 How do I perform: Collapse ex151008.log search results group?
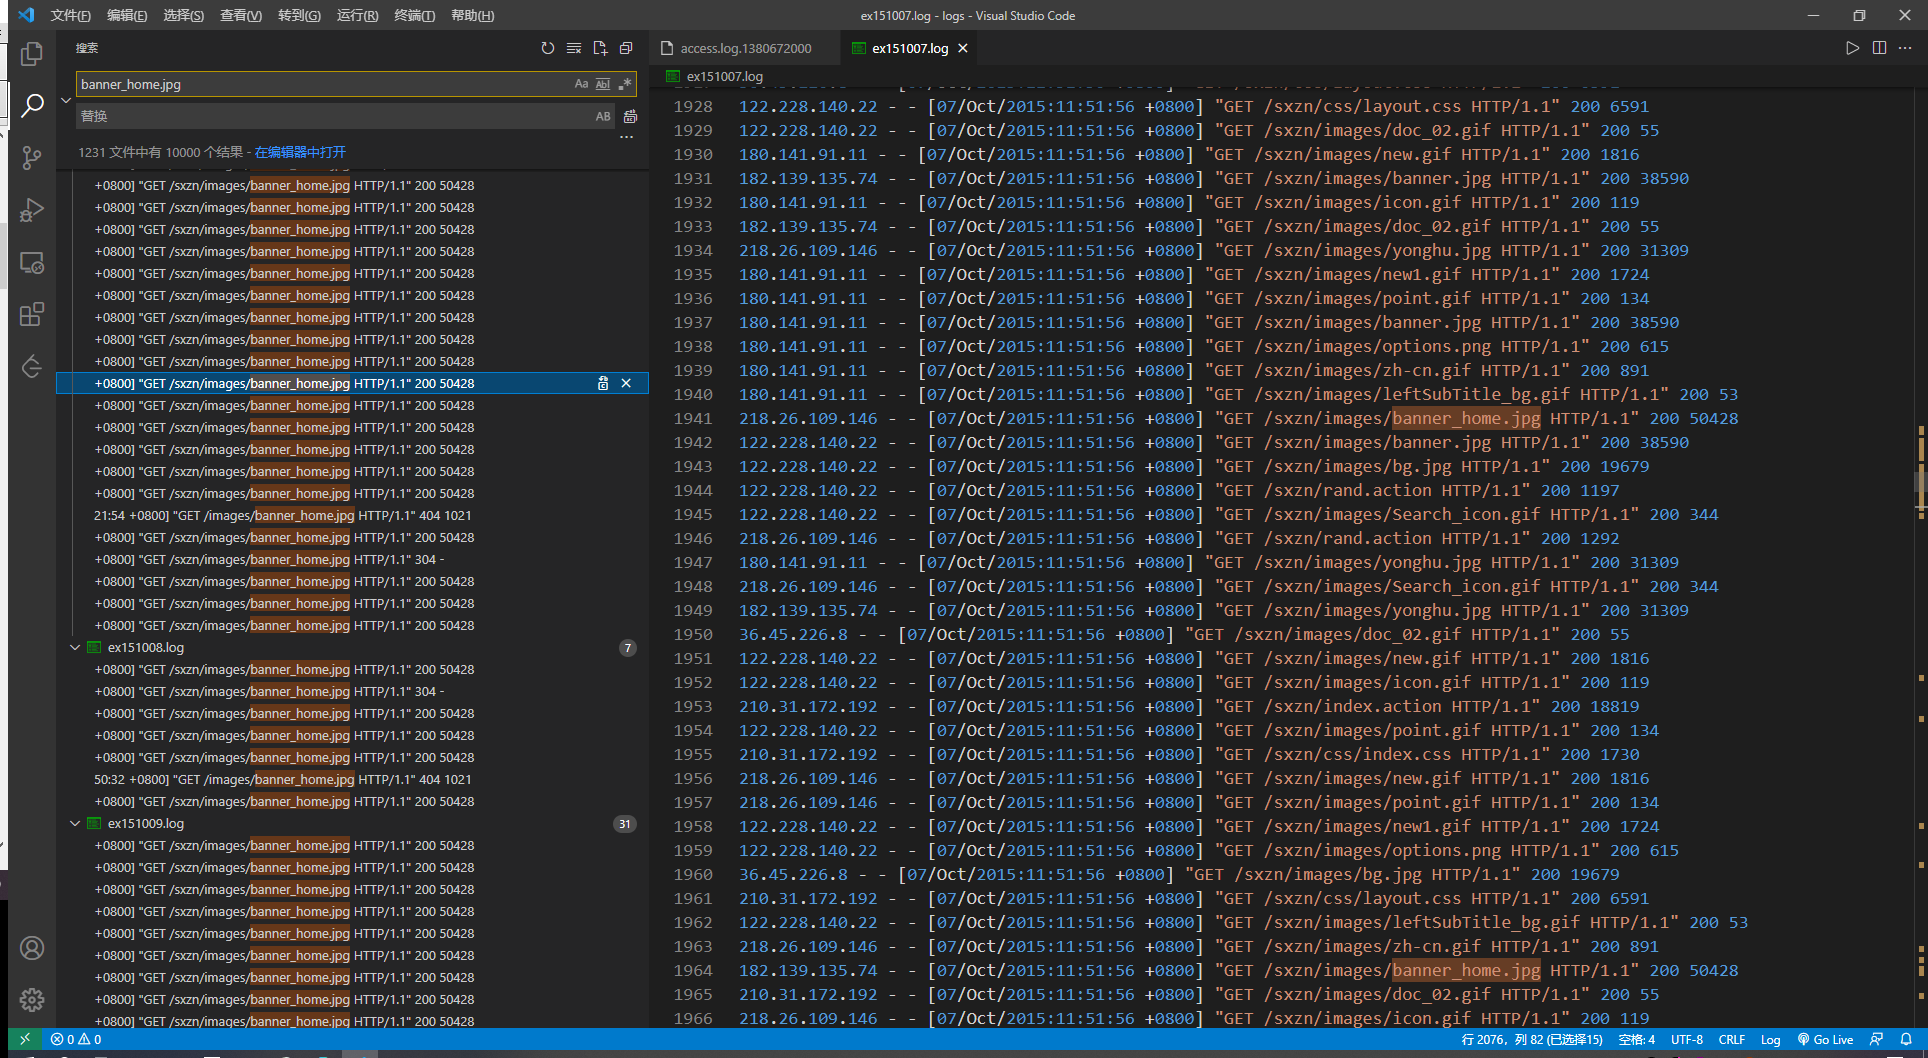[x=75, y=647]
